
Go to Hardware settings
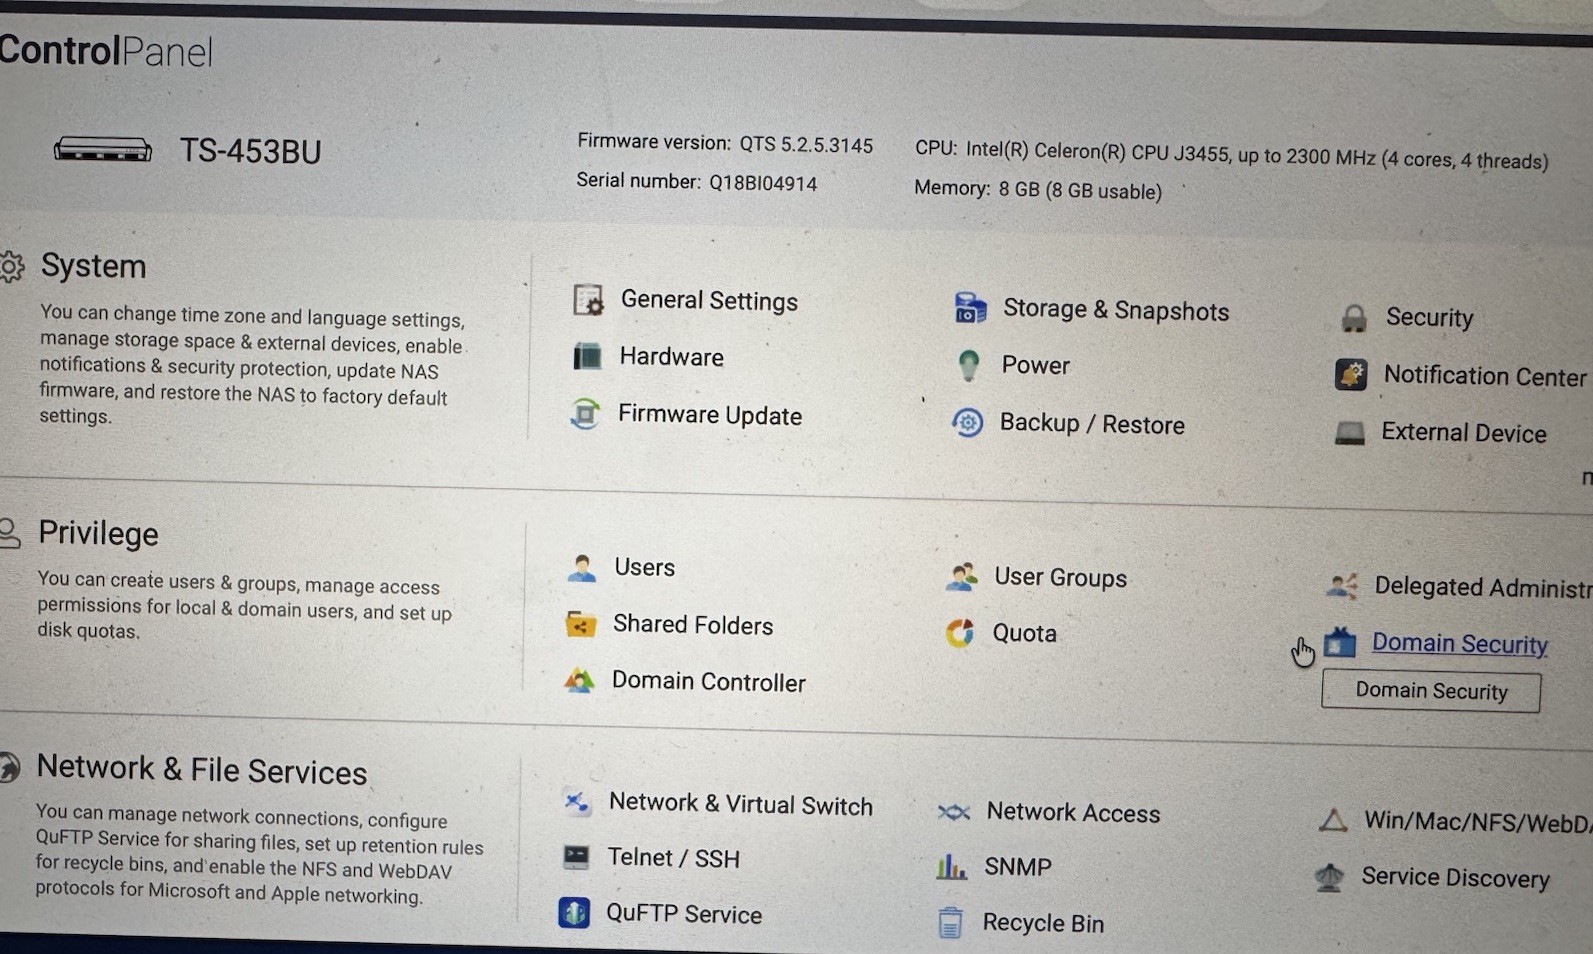[x=671, y=357]
